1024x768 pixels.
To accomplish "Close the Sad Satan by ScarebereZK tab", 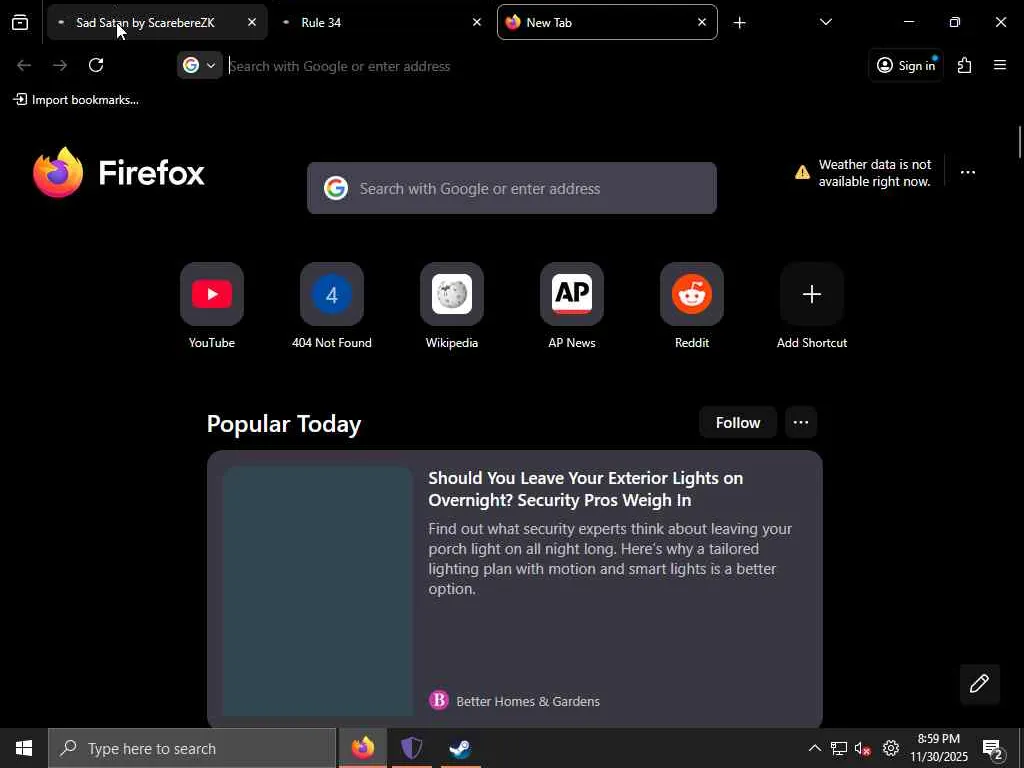I will tap(252, 22).
